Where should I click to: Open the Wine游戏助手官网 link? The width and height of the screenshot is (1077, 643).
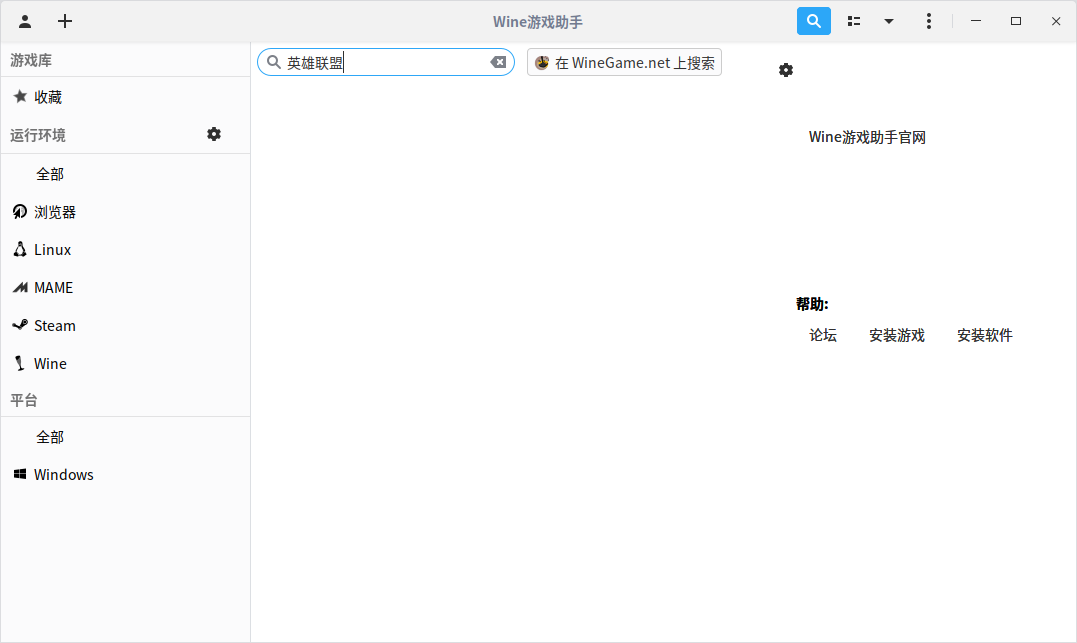pyautogui.click(x=867, y=137)
